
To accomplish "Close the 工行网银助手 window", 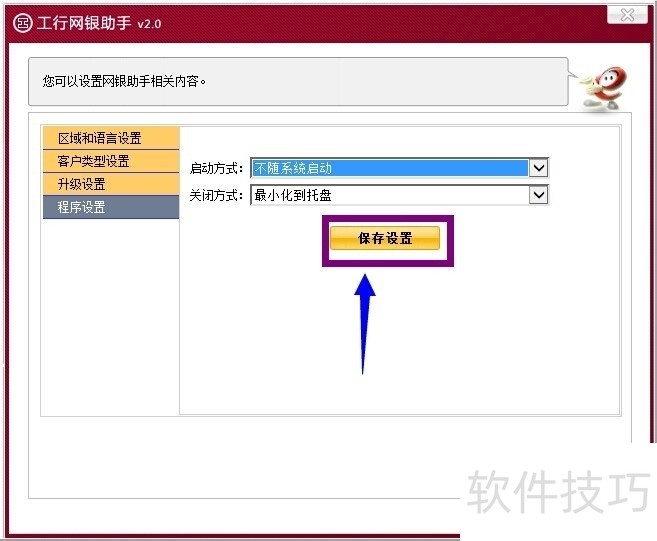I will [x=627, y=14].
